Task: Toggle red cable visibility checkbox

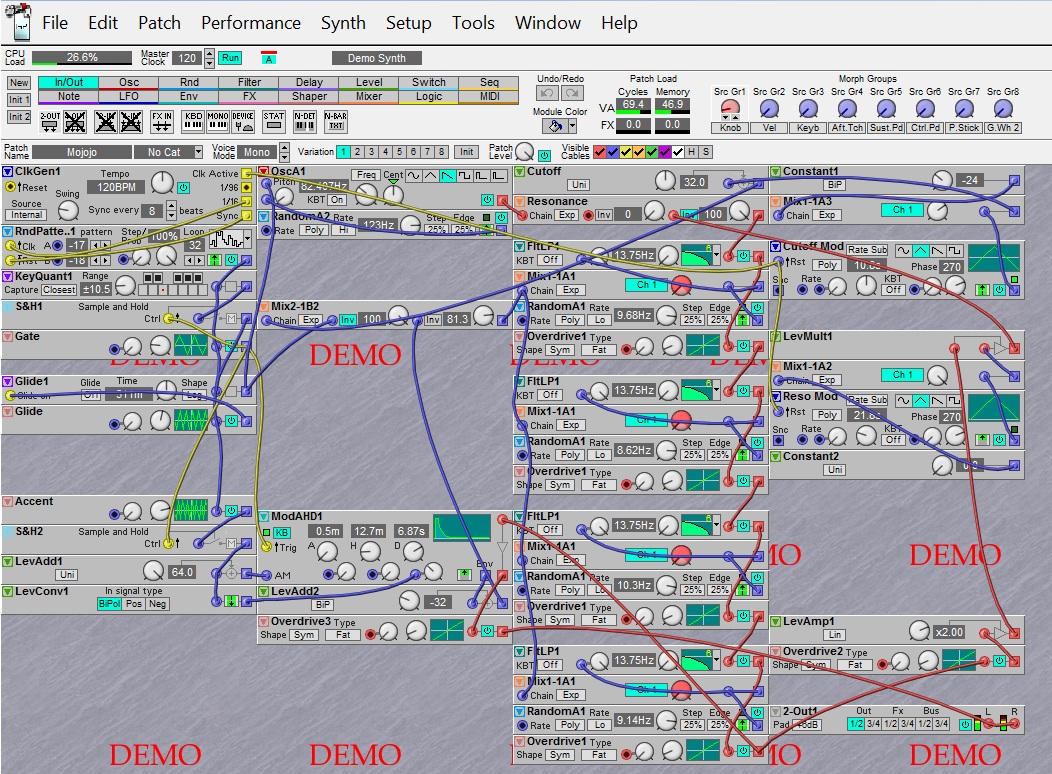Action: 600,152
